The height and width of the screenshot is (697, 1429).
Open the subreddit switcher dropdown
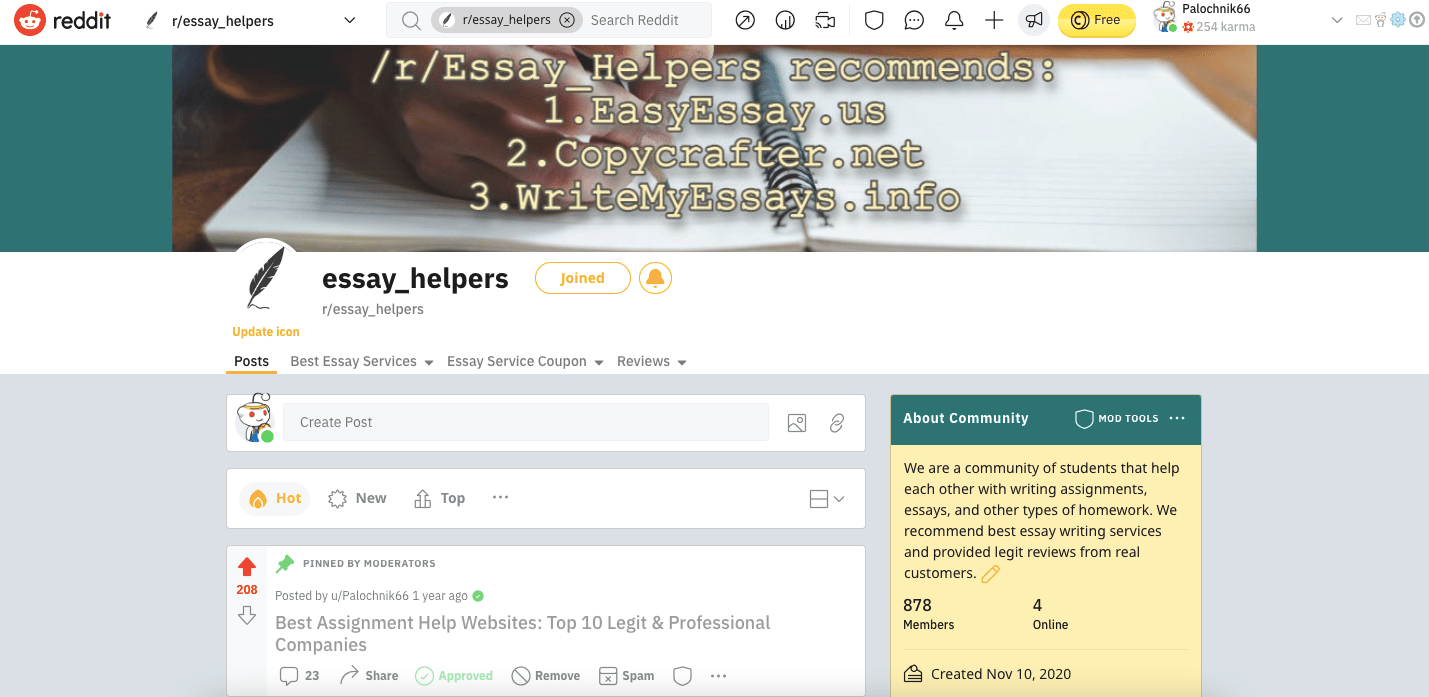pyautogui.click(x=348, y=19)
